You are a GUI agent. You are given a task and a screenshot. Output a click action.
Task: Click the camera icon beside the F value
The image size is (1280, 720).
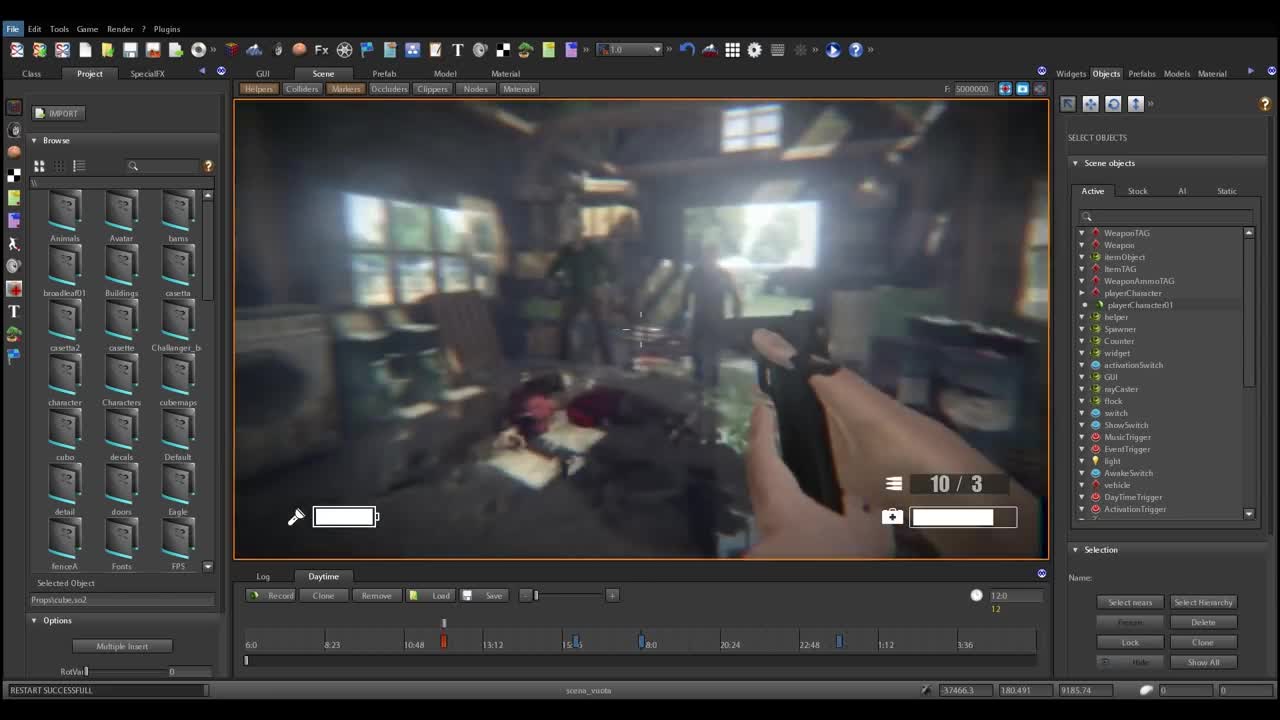[1022, 89]
